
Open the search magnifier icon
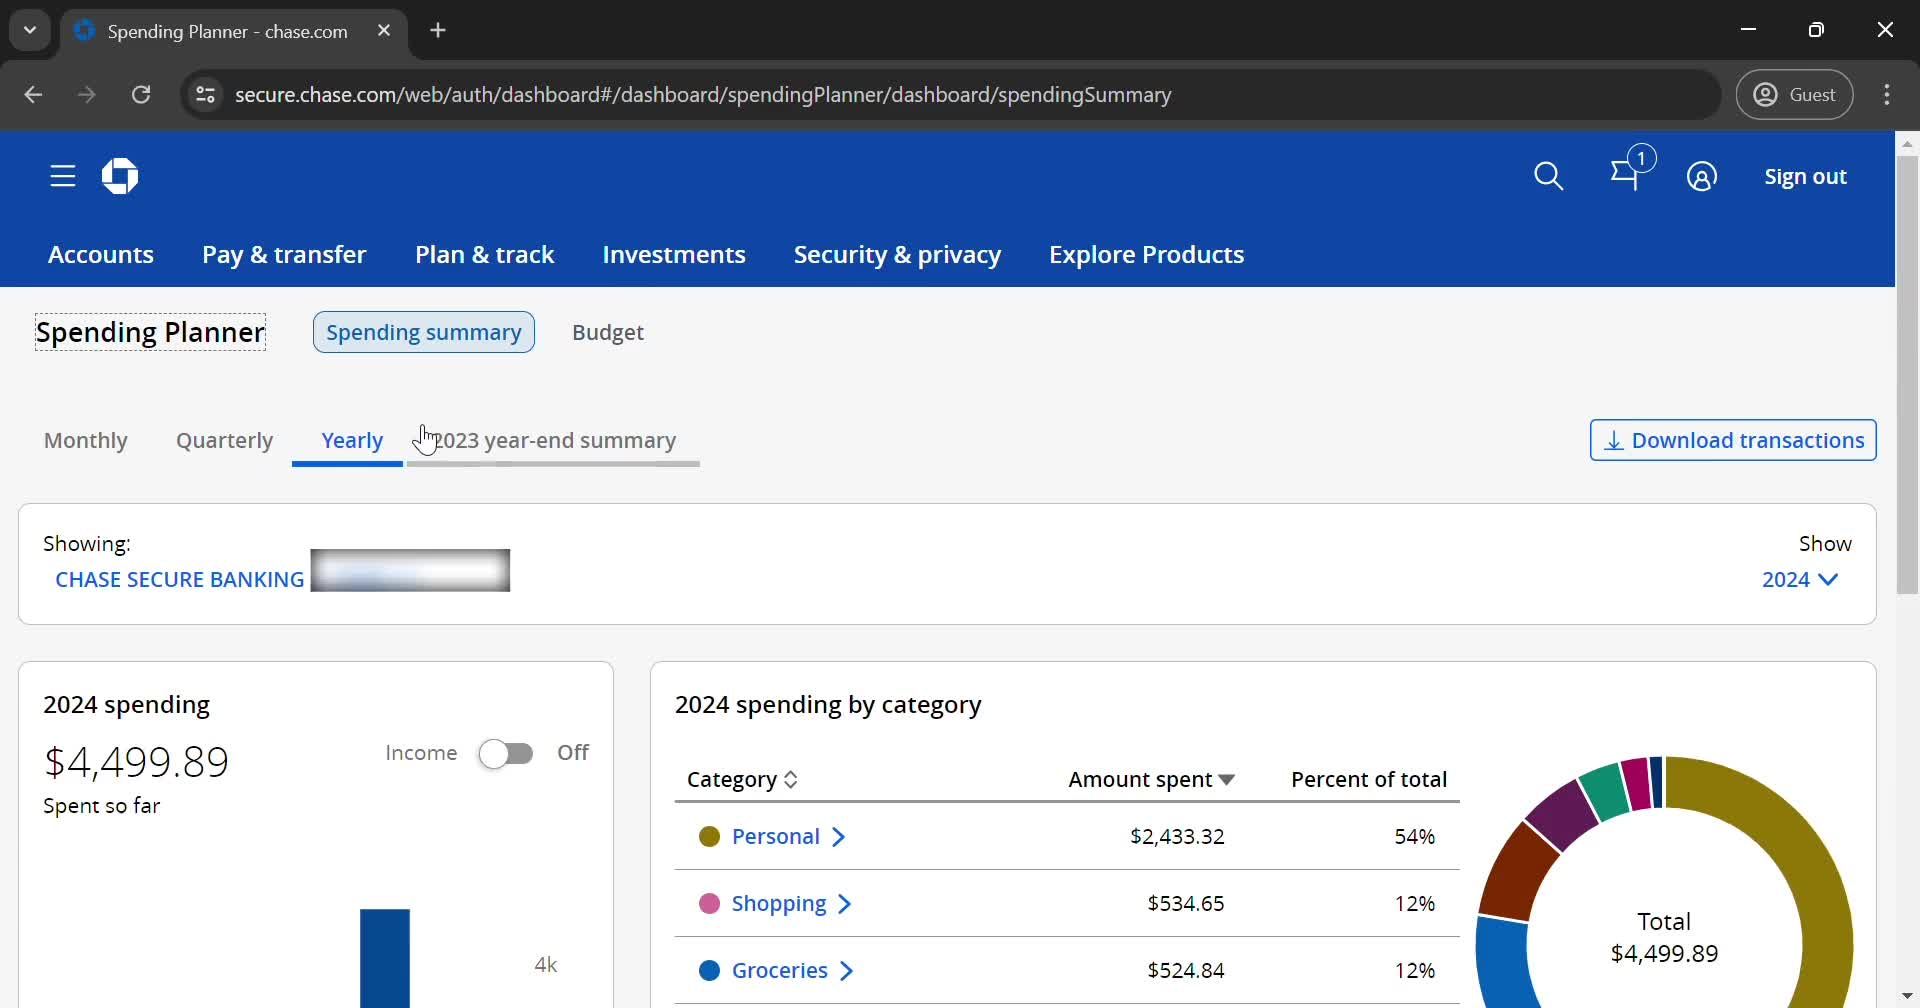point(1548,176)
